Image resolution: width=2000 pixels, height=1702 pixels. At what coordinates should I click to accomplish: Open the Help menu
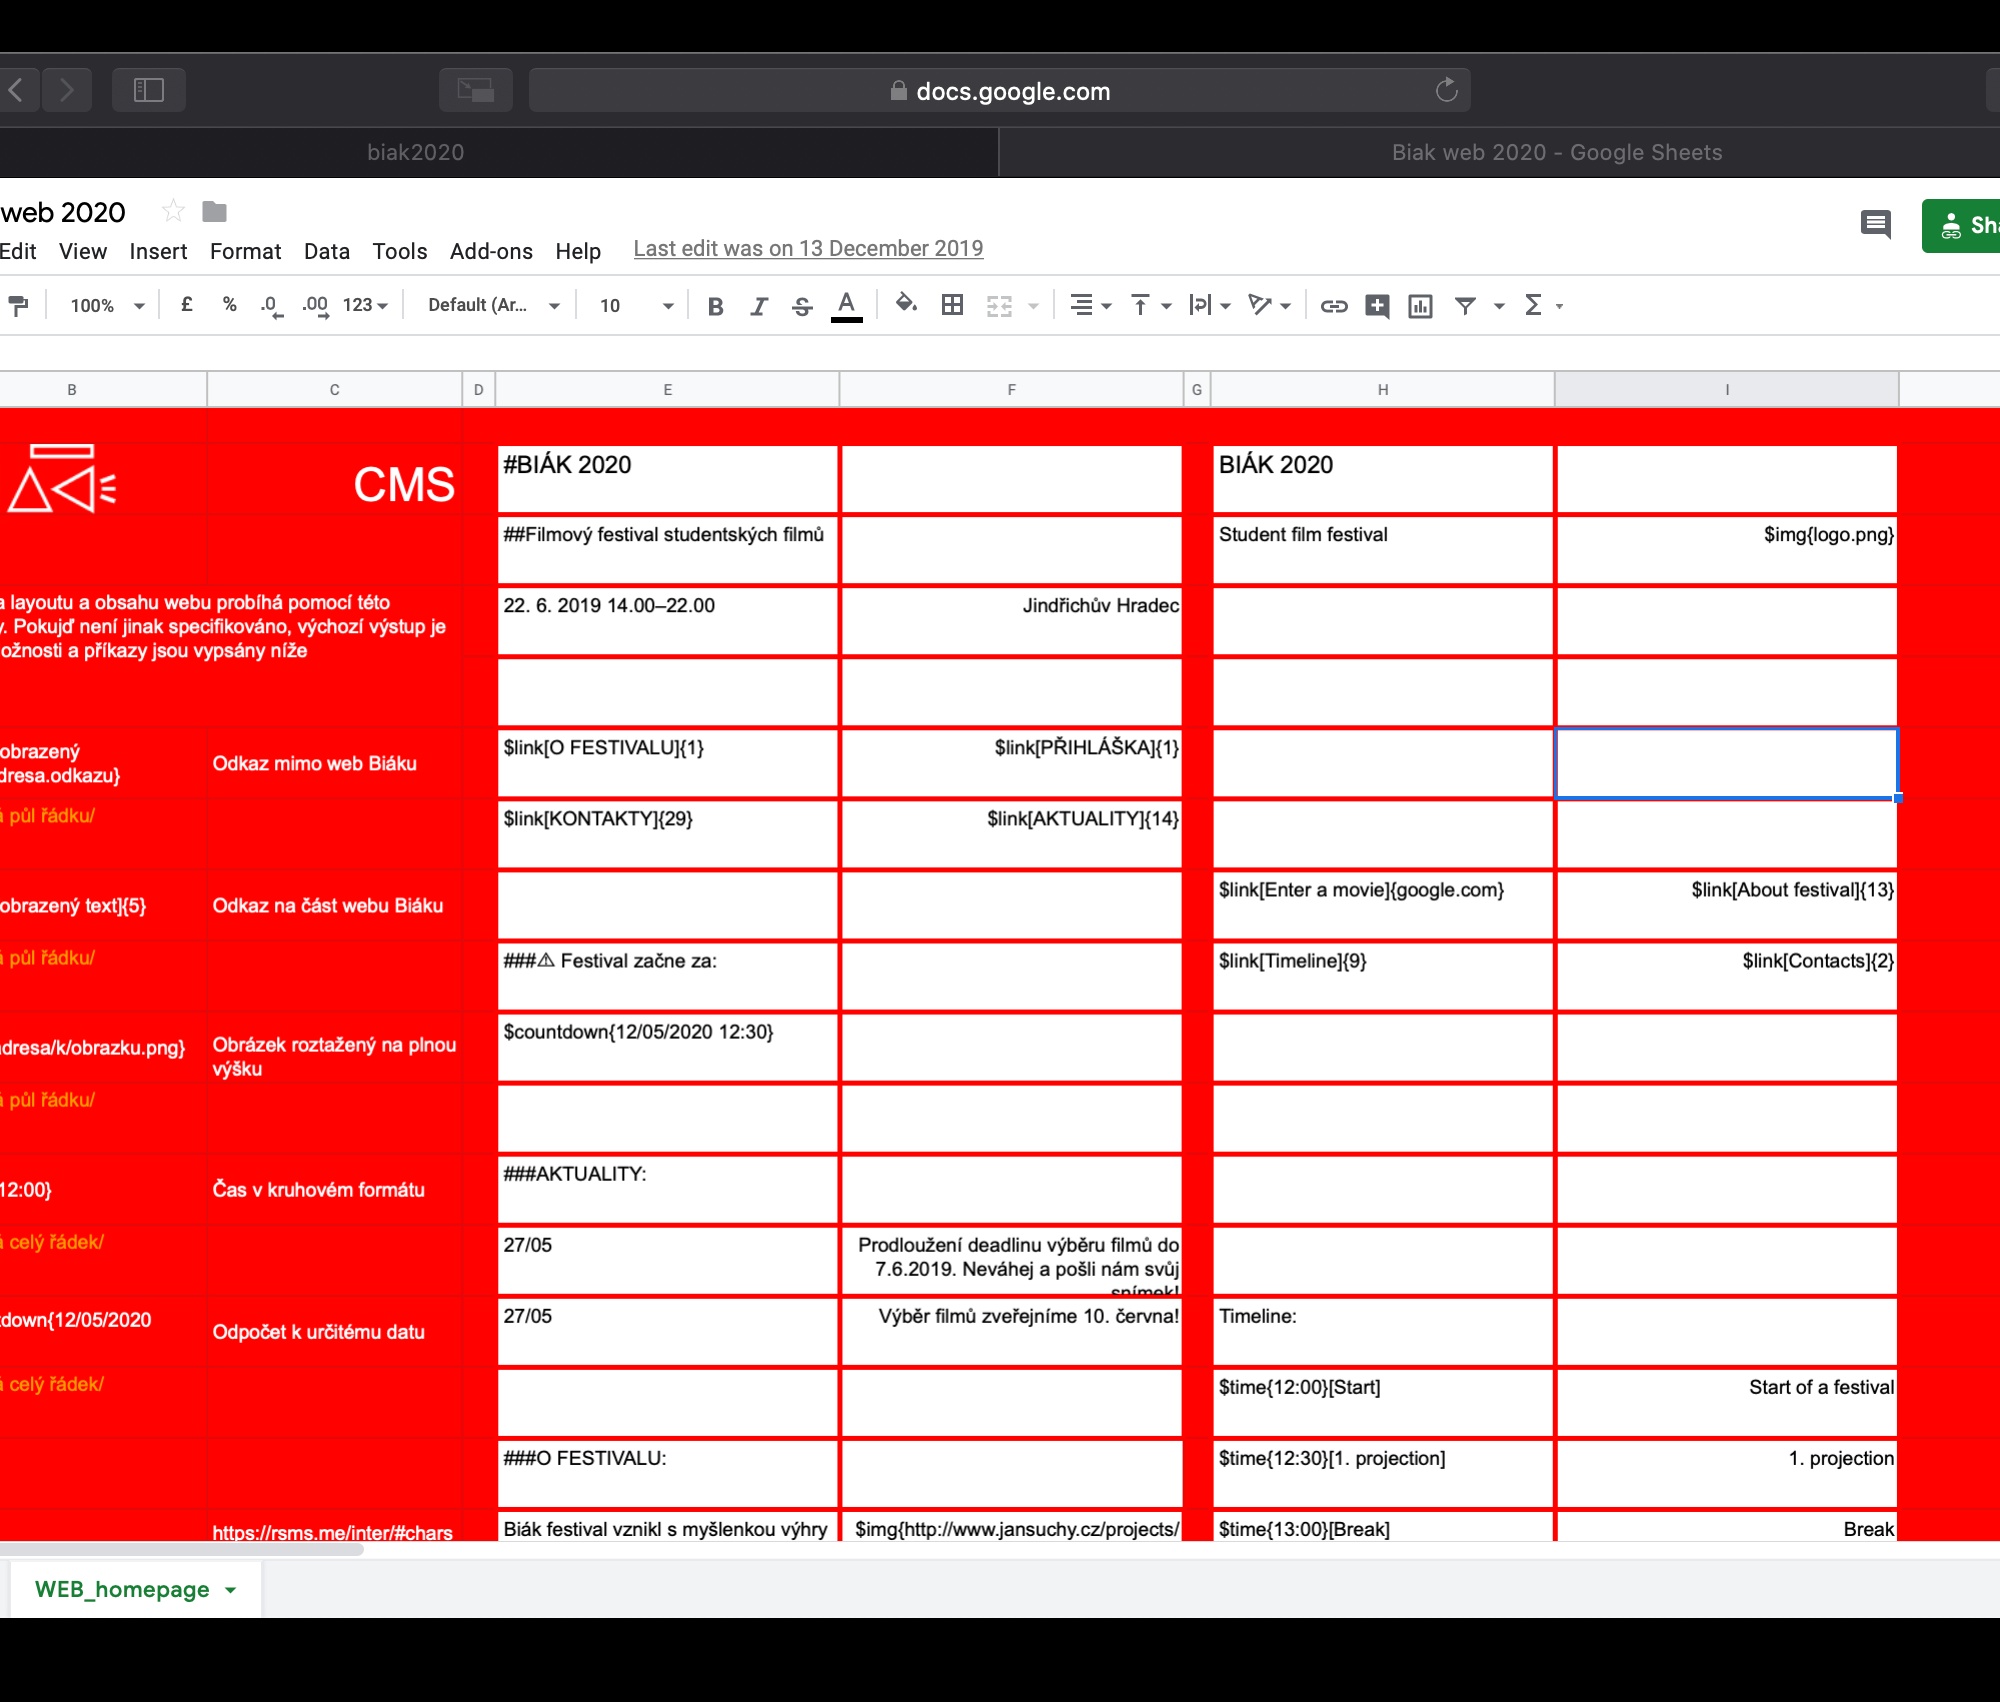(x=578, y=251)
